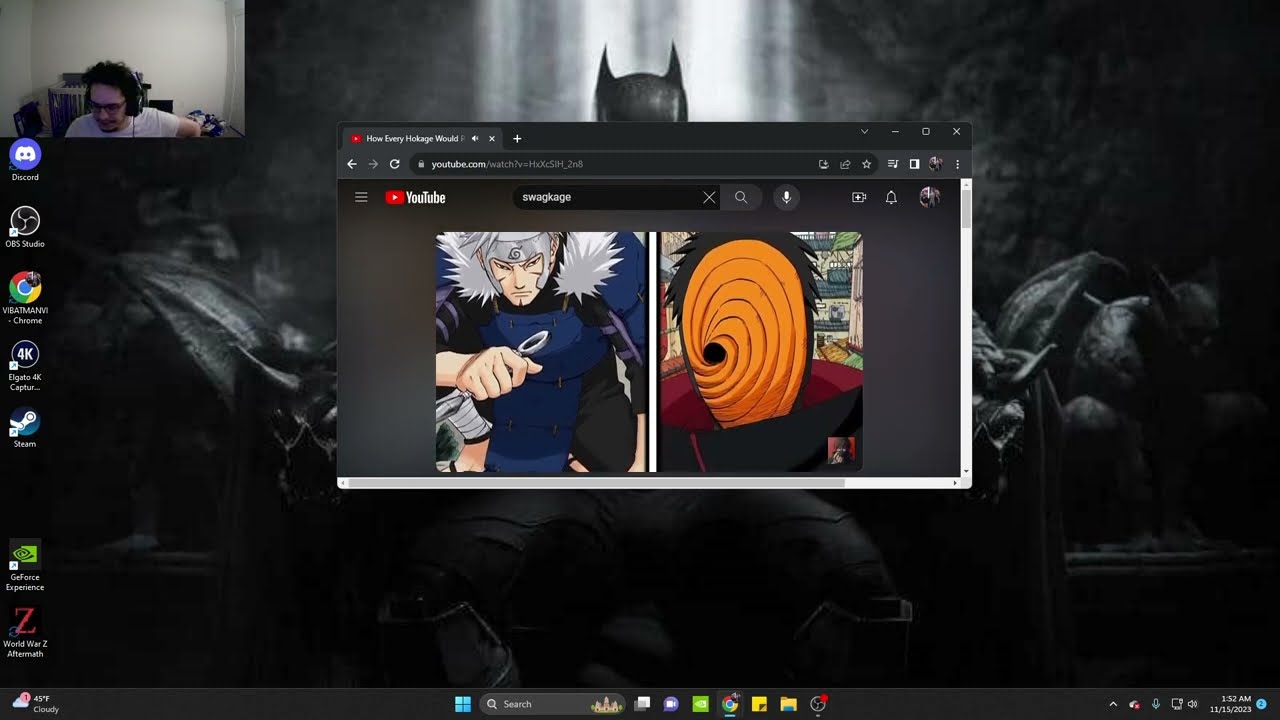The height and width of the screenshot is (720, 1280).
Task: Open the Discord desktop shortcut
Action: click(x=25, y=160)
